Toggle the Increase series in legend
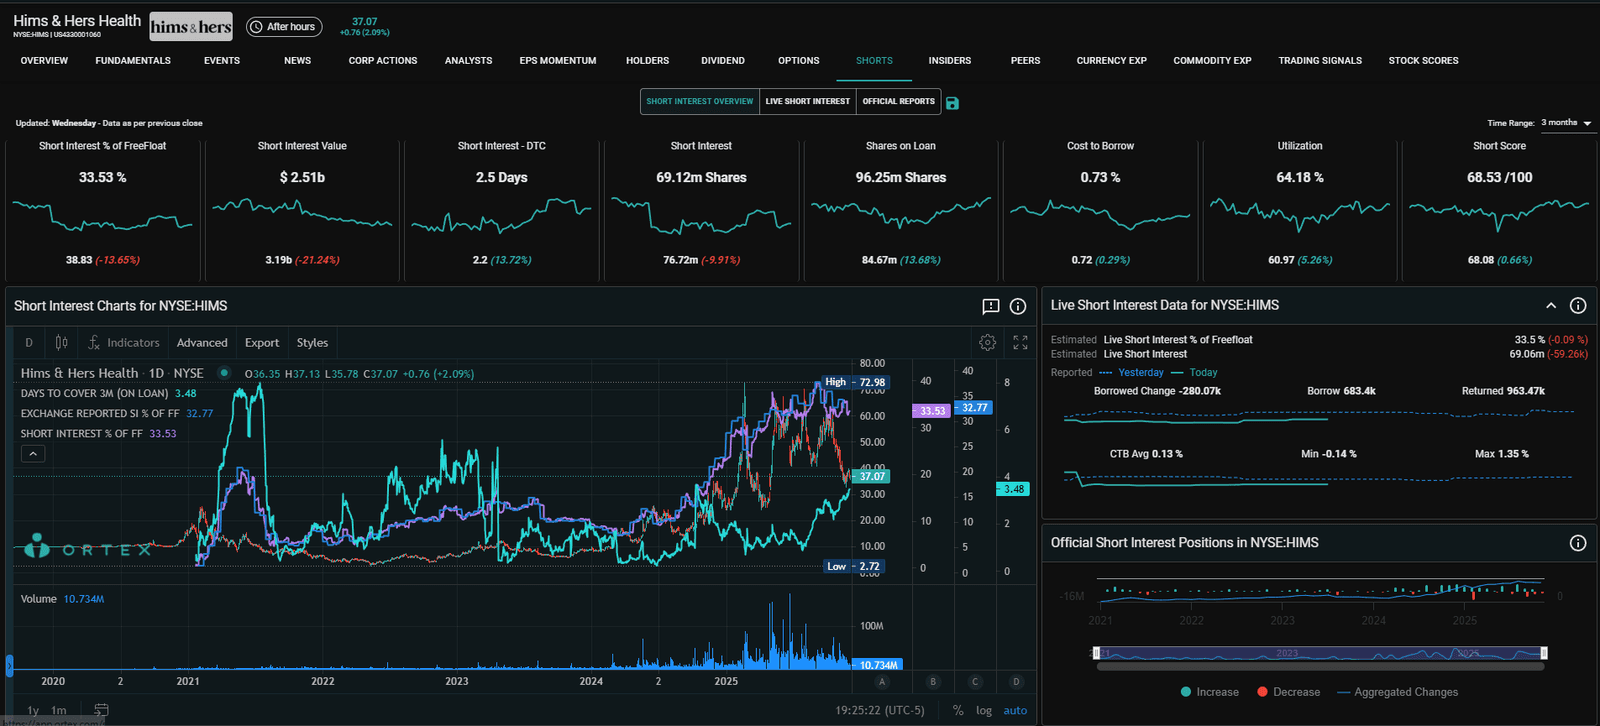This screenshot has width=1600, height=726. tap(1208, 692)
